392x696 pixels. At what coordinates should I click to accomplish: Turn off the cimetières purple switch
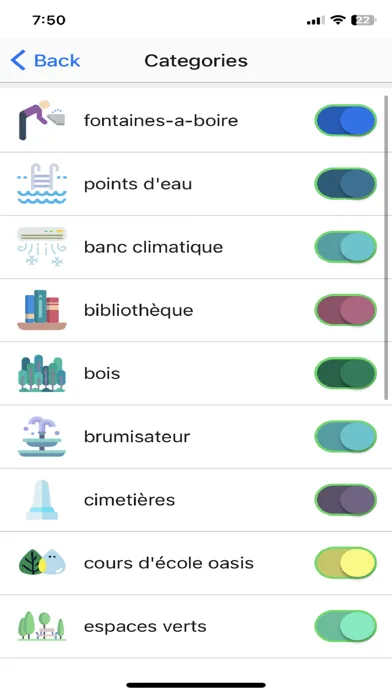point(345,500)
